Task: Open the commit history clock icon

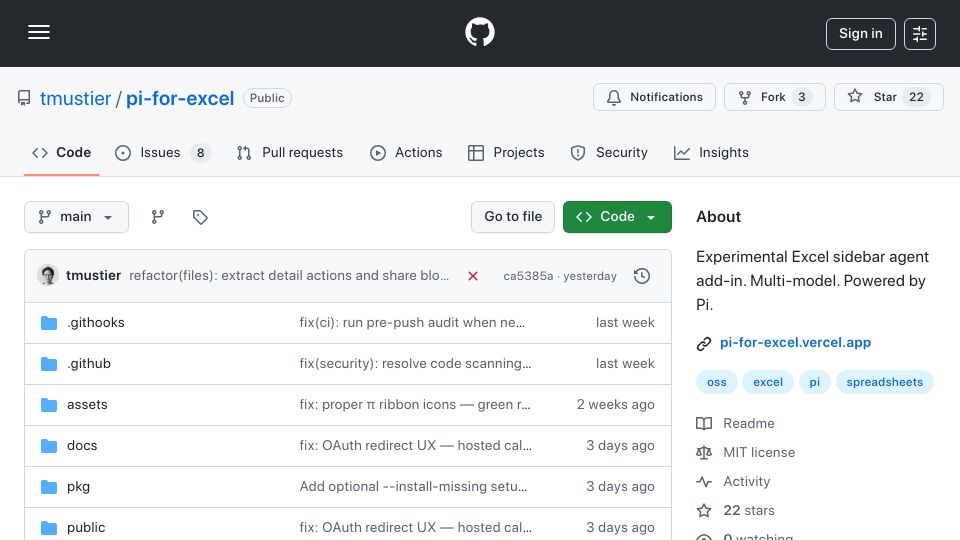Action: [x=642, y=276]
